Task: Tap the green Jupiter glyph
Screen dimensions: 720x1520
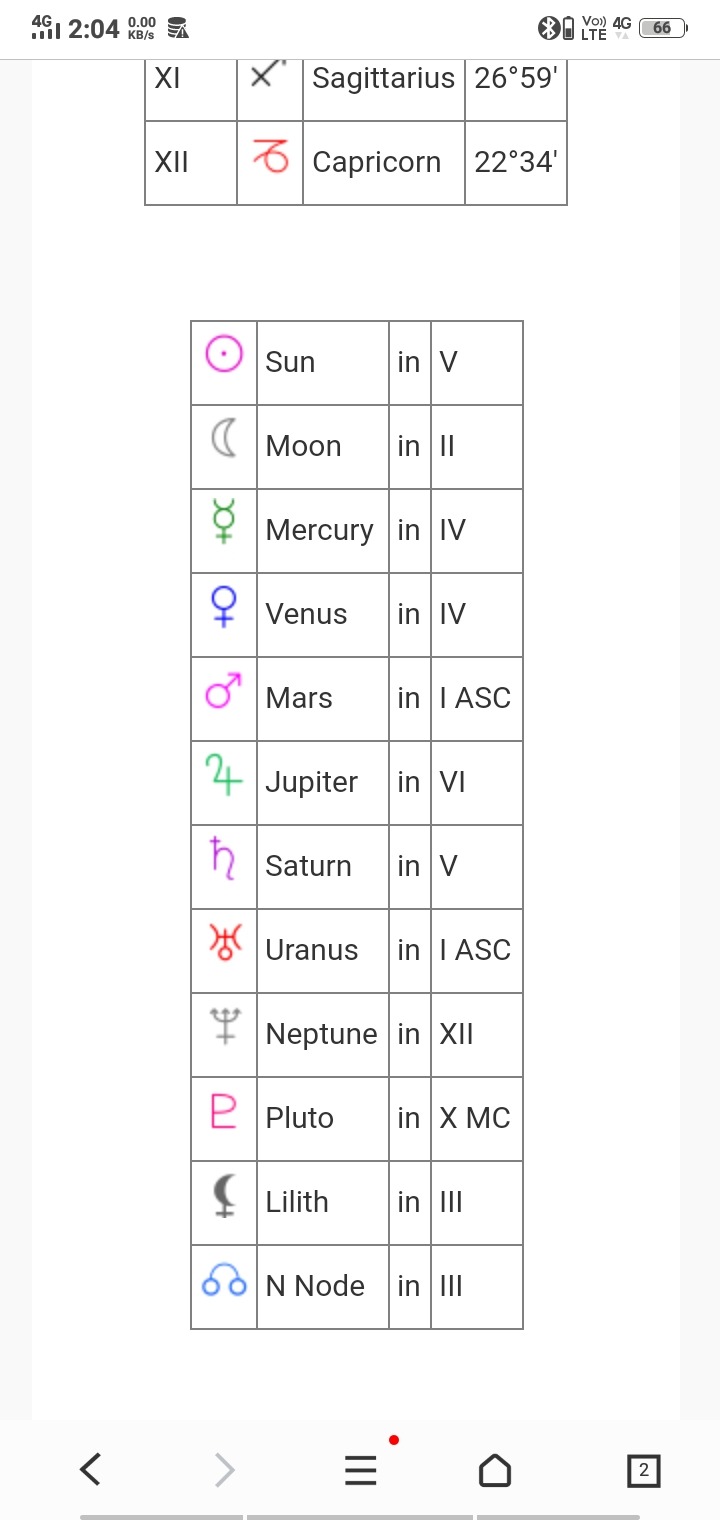Action: pyautogui.click(x=224, y=774)
